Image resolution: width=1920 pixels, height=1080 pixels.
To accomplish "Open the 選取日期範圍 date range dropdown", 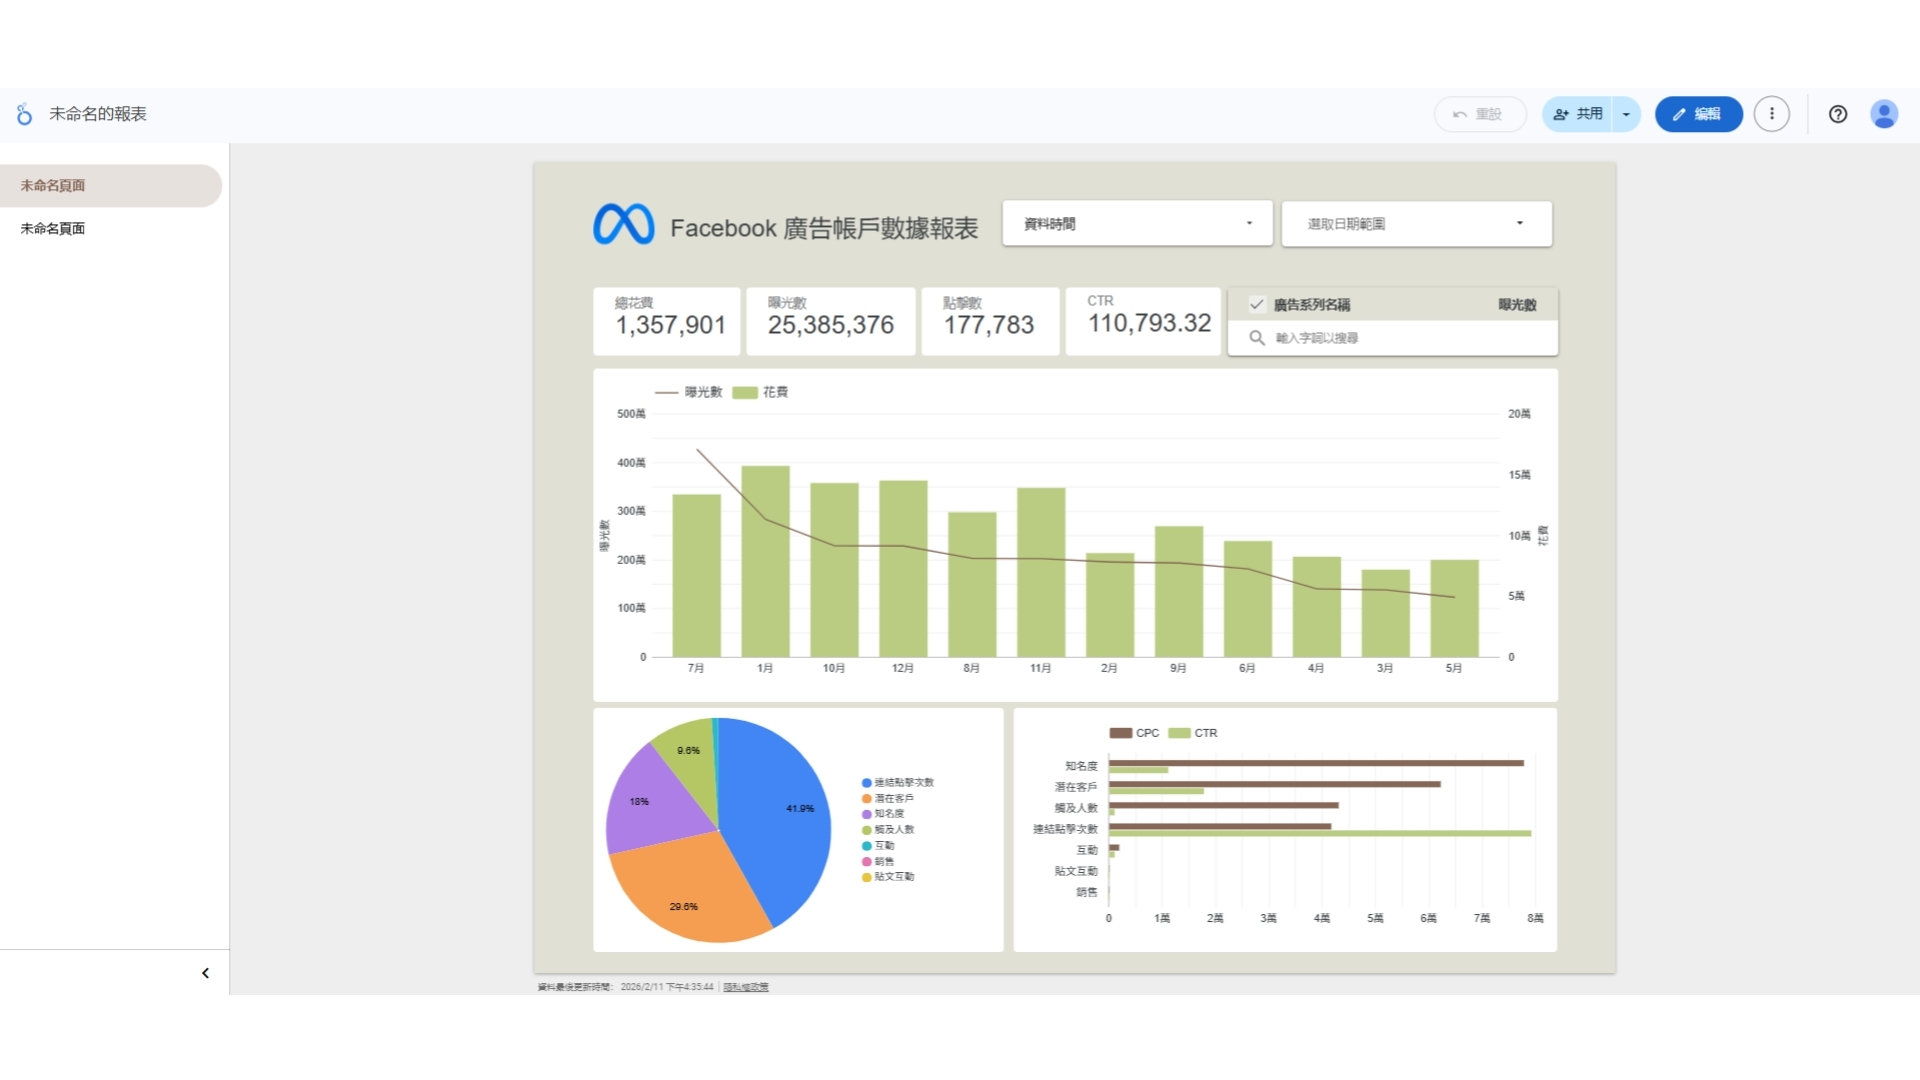I will [1416, 224].
